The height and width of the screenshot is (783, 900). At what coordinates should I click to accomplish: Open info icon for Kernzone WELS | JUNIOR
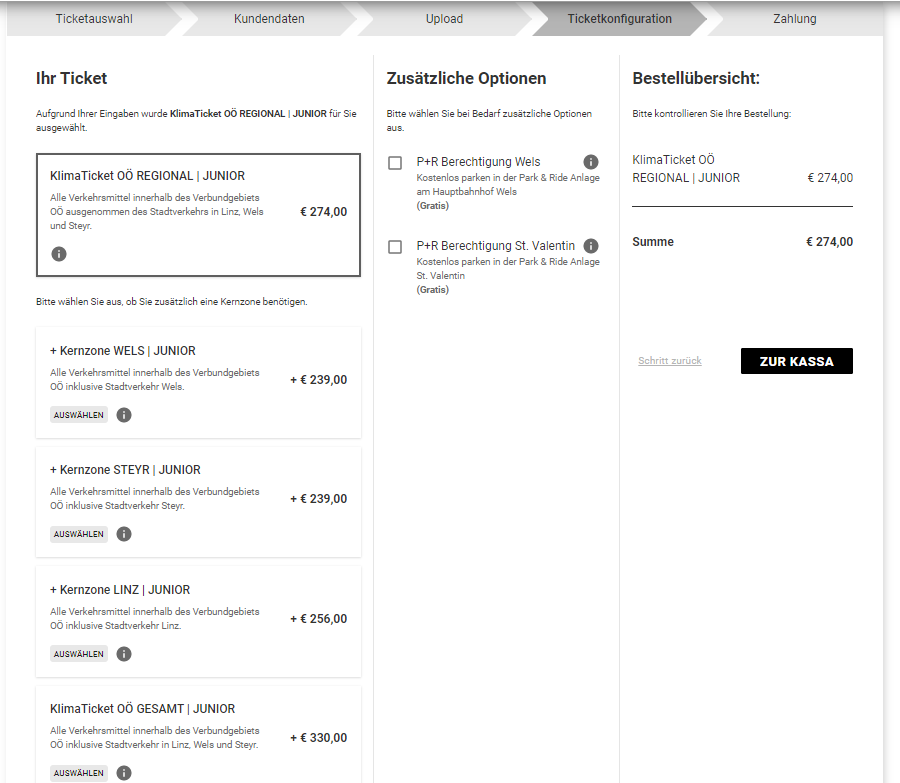[x=124, y=415]
